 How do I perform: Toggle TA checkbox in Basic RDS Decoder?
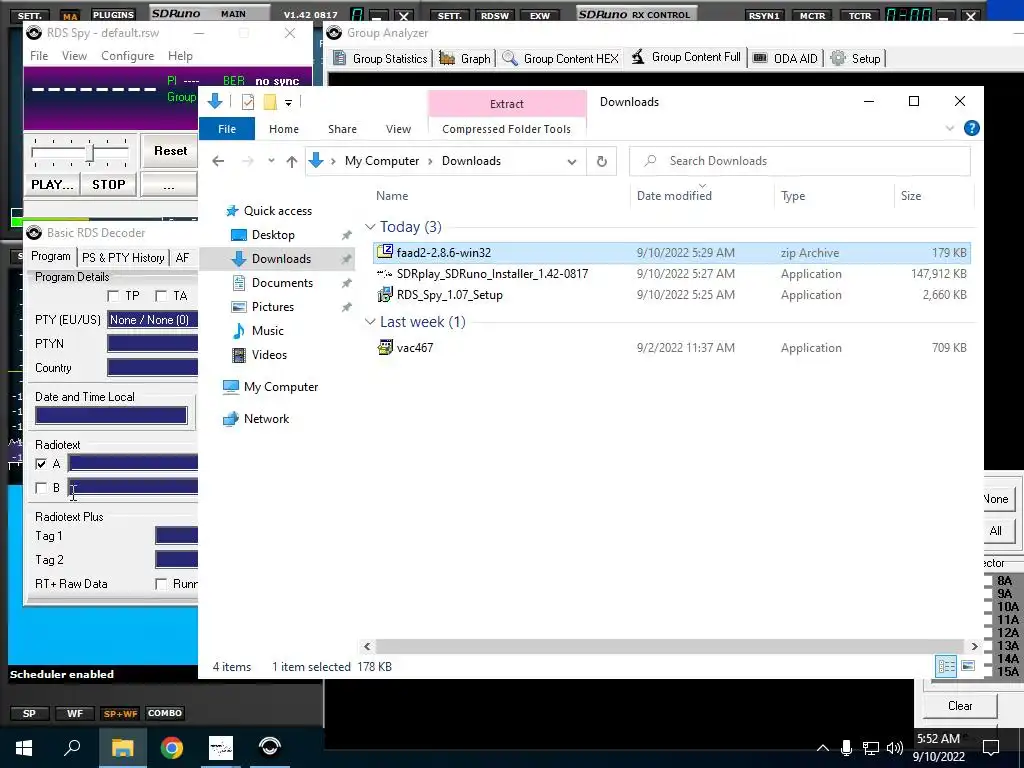coord(161,296)
